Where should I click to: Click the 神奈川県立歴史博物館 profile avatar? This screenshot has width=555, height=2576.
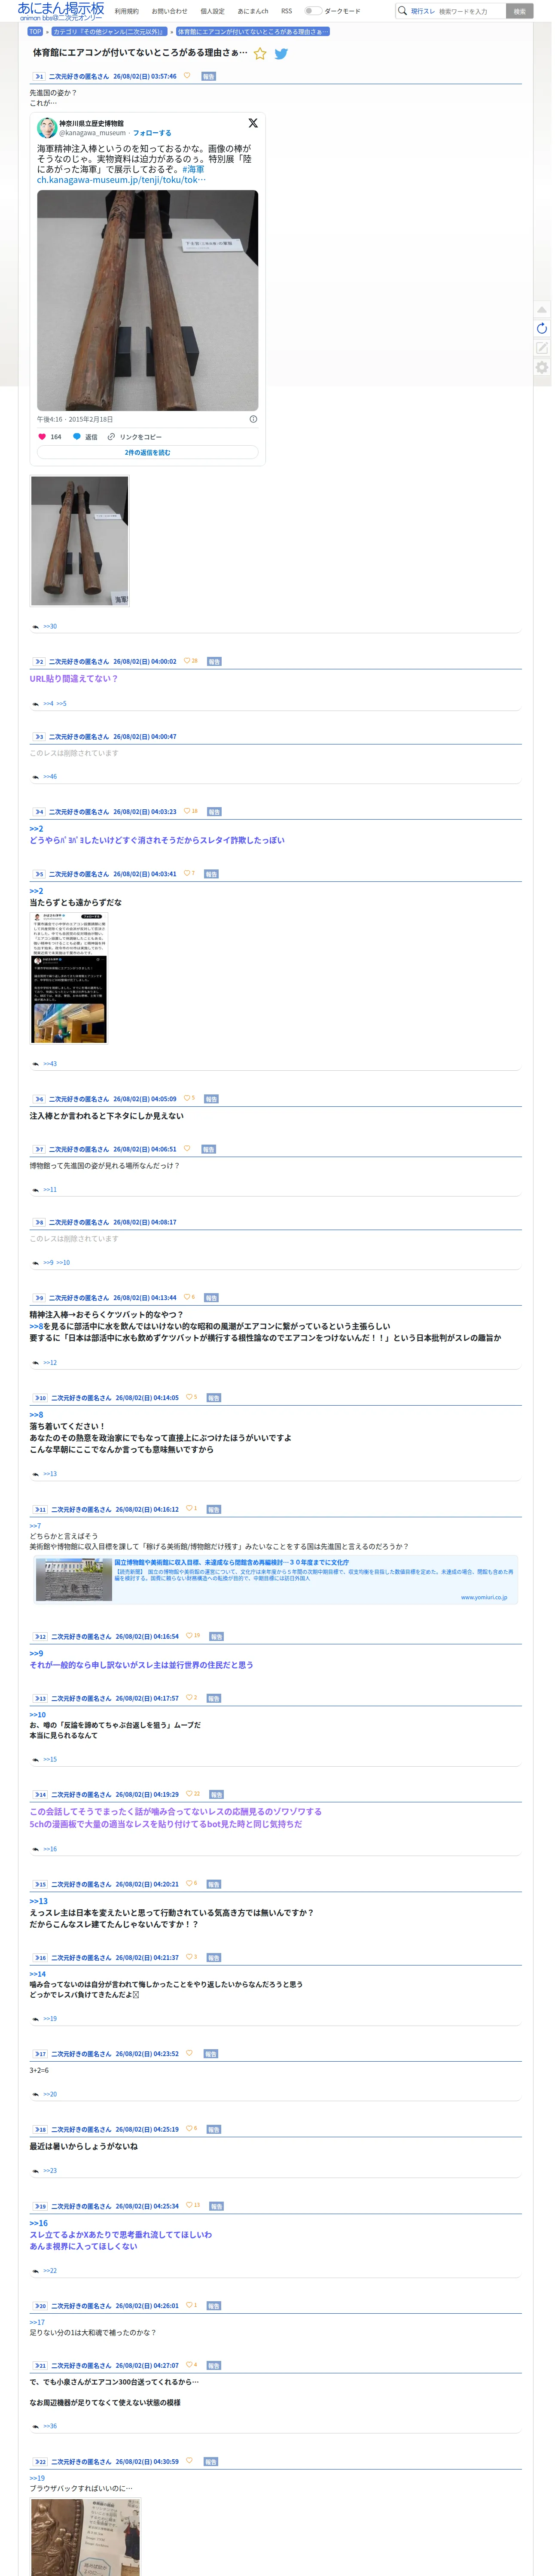pos(47,128)
